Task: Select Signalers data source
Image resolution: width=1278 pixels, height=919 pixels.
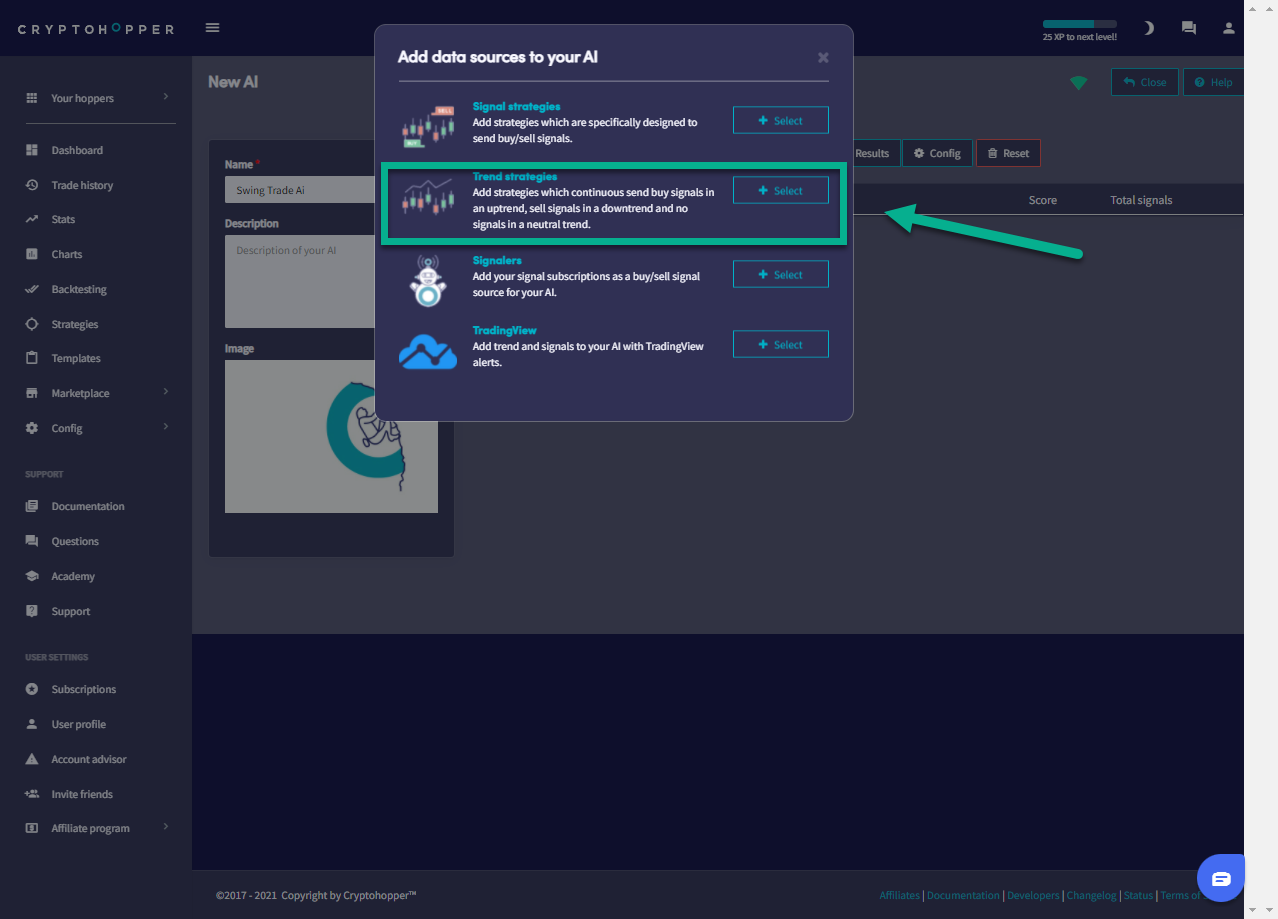Action: [780, 274]
